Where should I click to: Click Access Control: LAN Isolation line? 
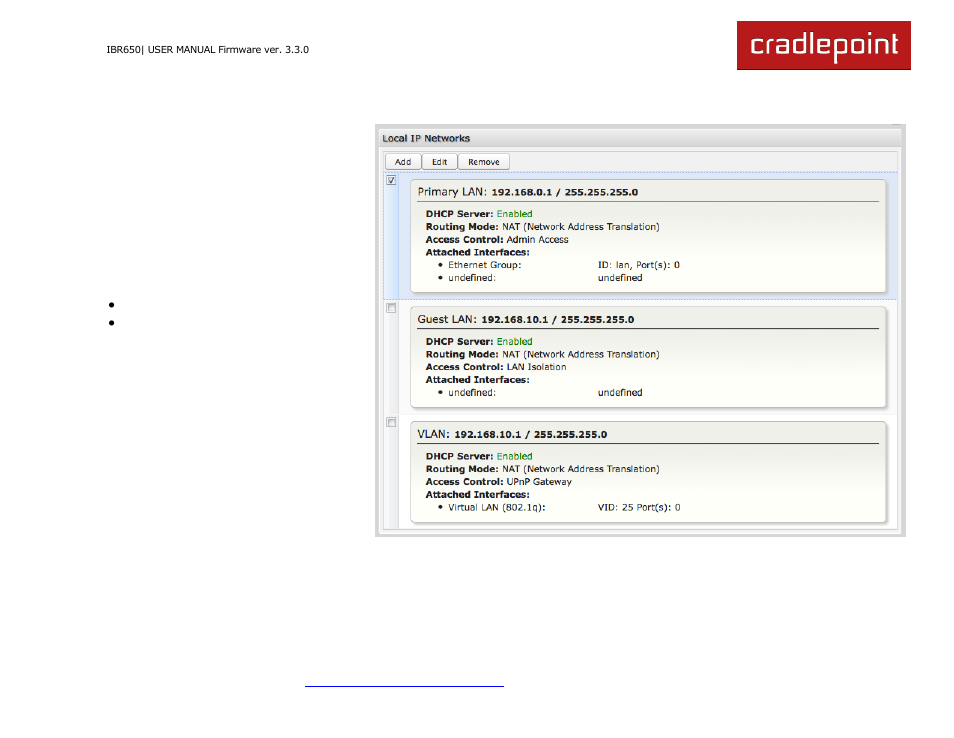[x=496, y=367]
